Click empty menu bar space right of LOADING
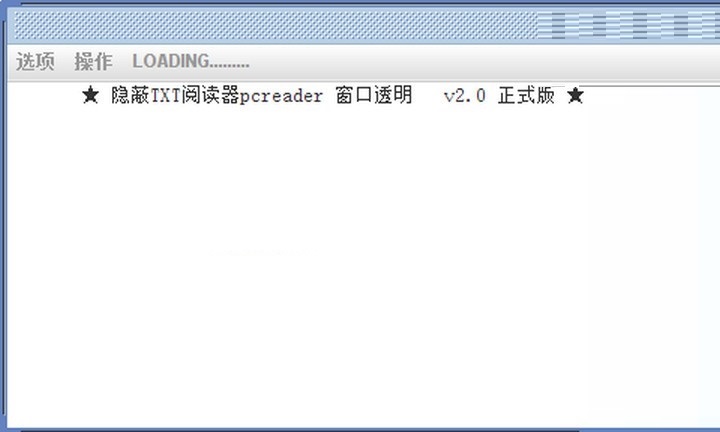Image resolution: width=720 pixels, height=432 pixels. point(484,62)
